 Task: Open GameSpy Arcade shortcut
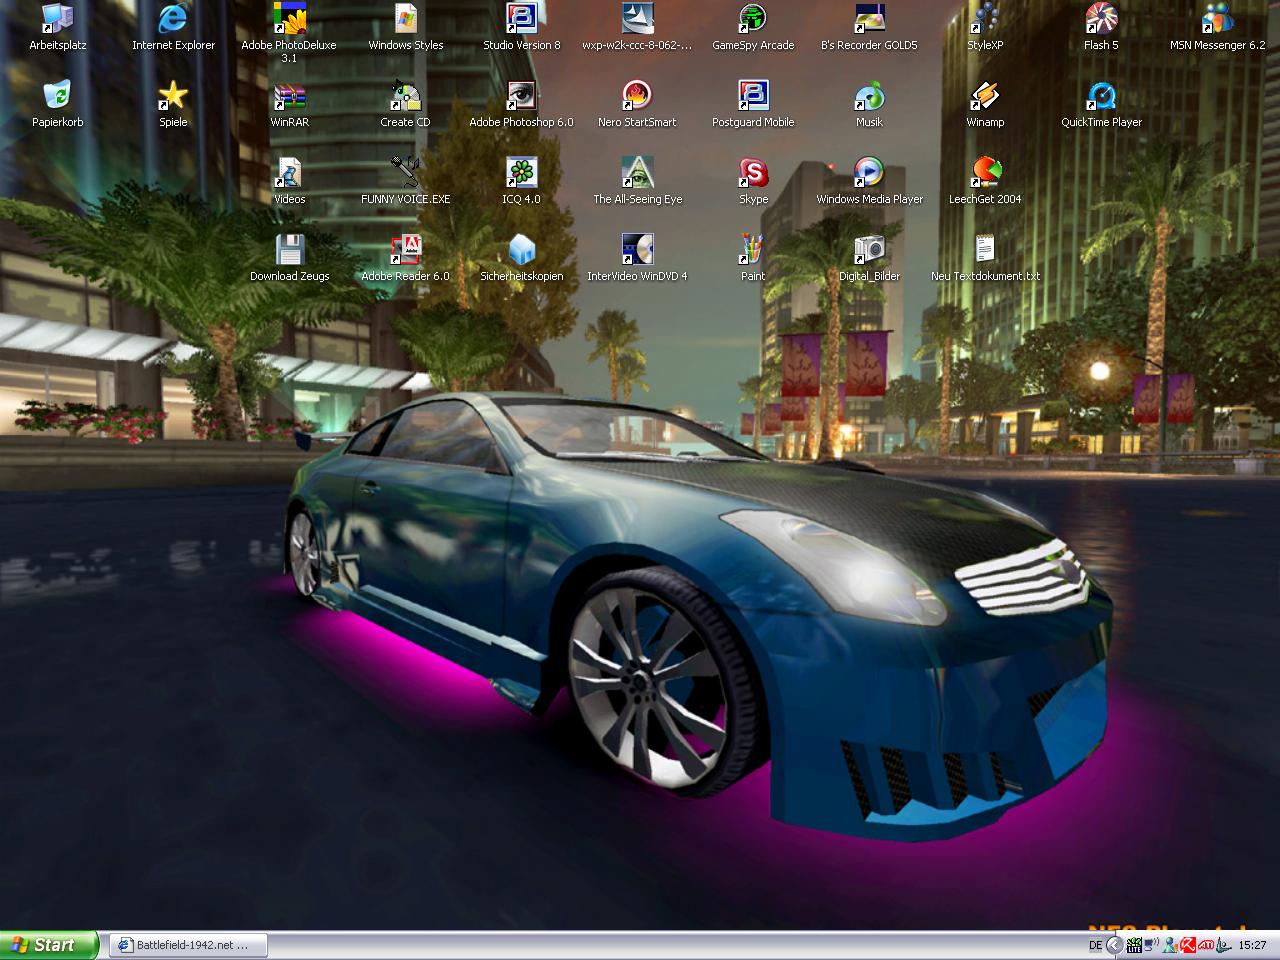click(753, 27)
